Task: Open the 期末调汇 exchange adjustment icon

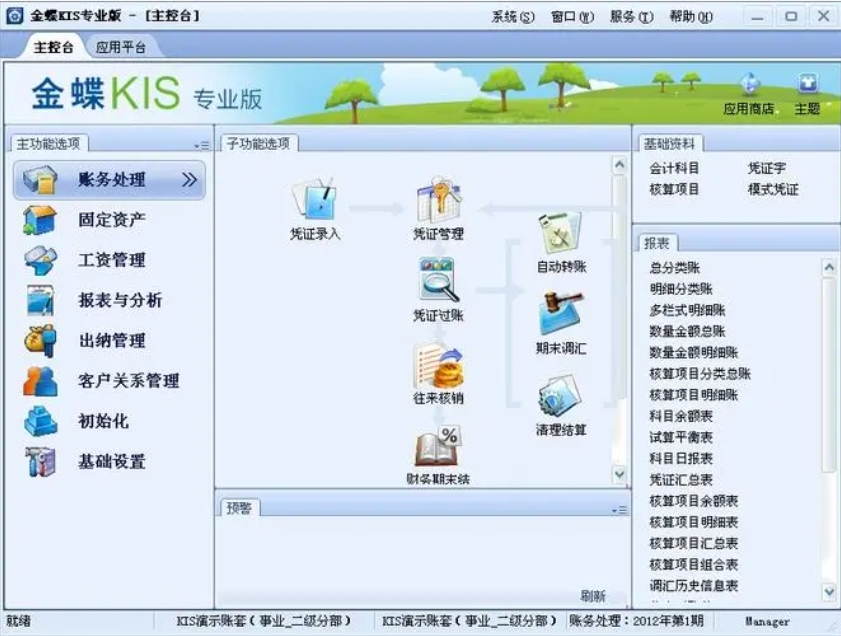Action: tap(561, 314)
